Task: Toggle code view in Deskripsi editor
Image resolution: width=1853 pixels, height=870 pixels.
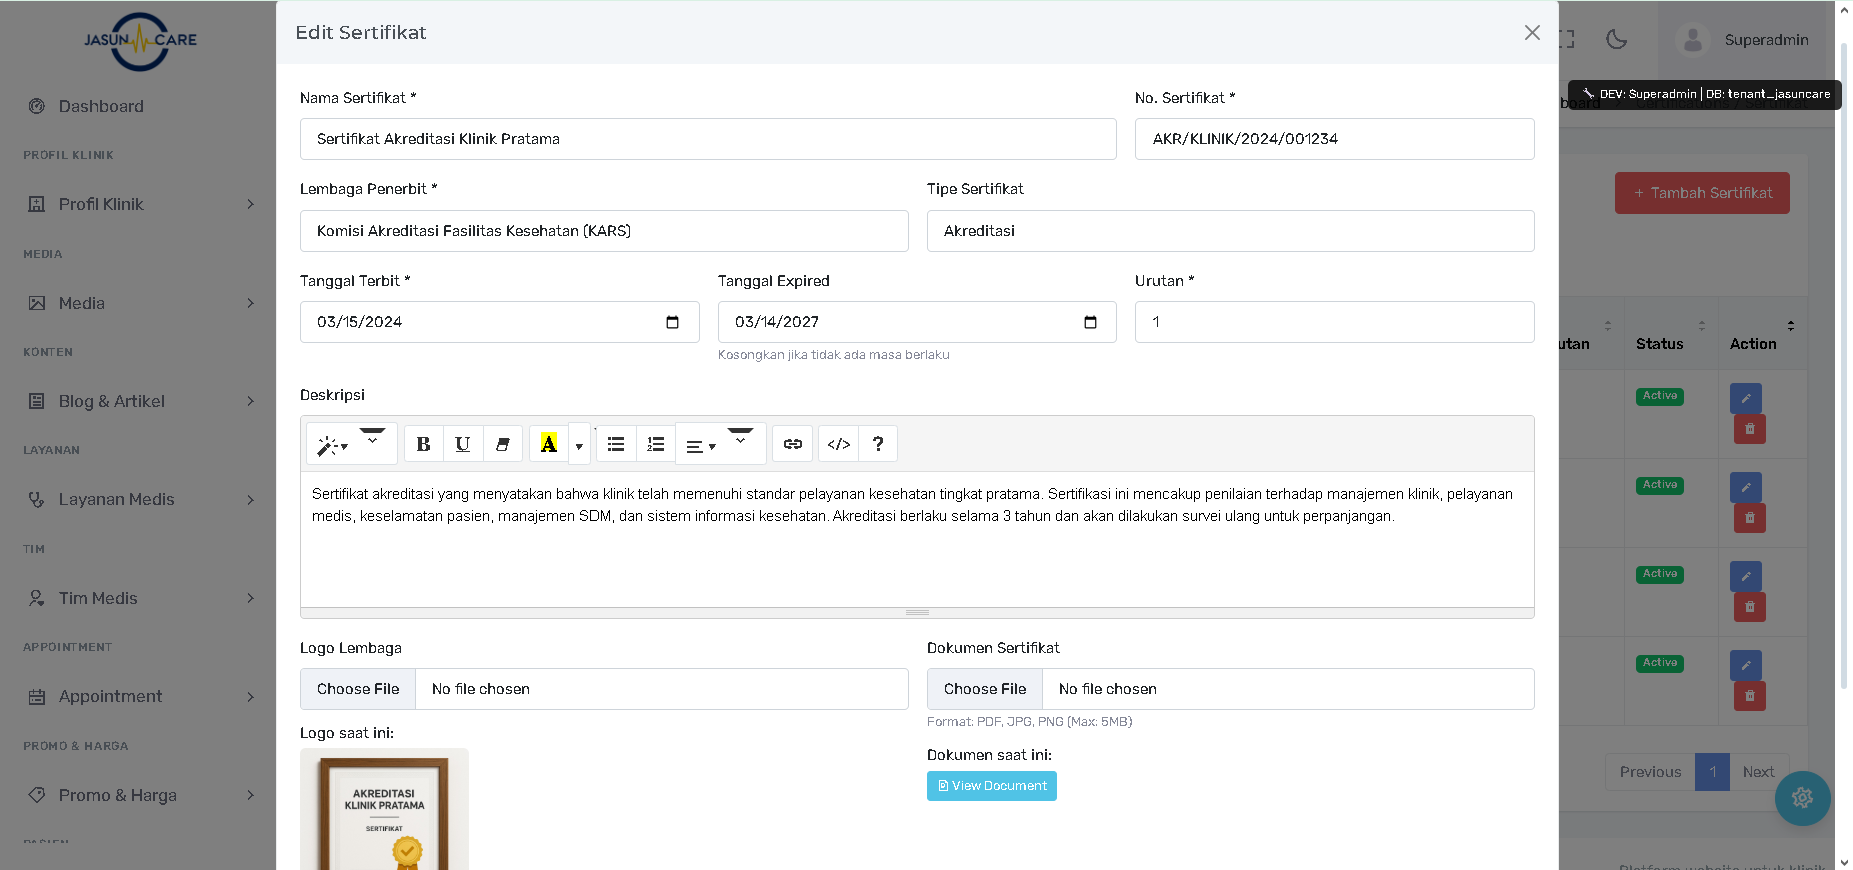Action: click(x=838, y=444)
